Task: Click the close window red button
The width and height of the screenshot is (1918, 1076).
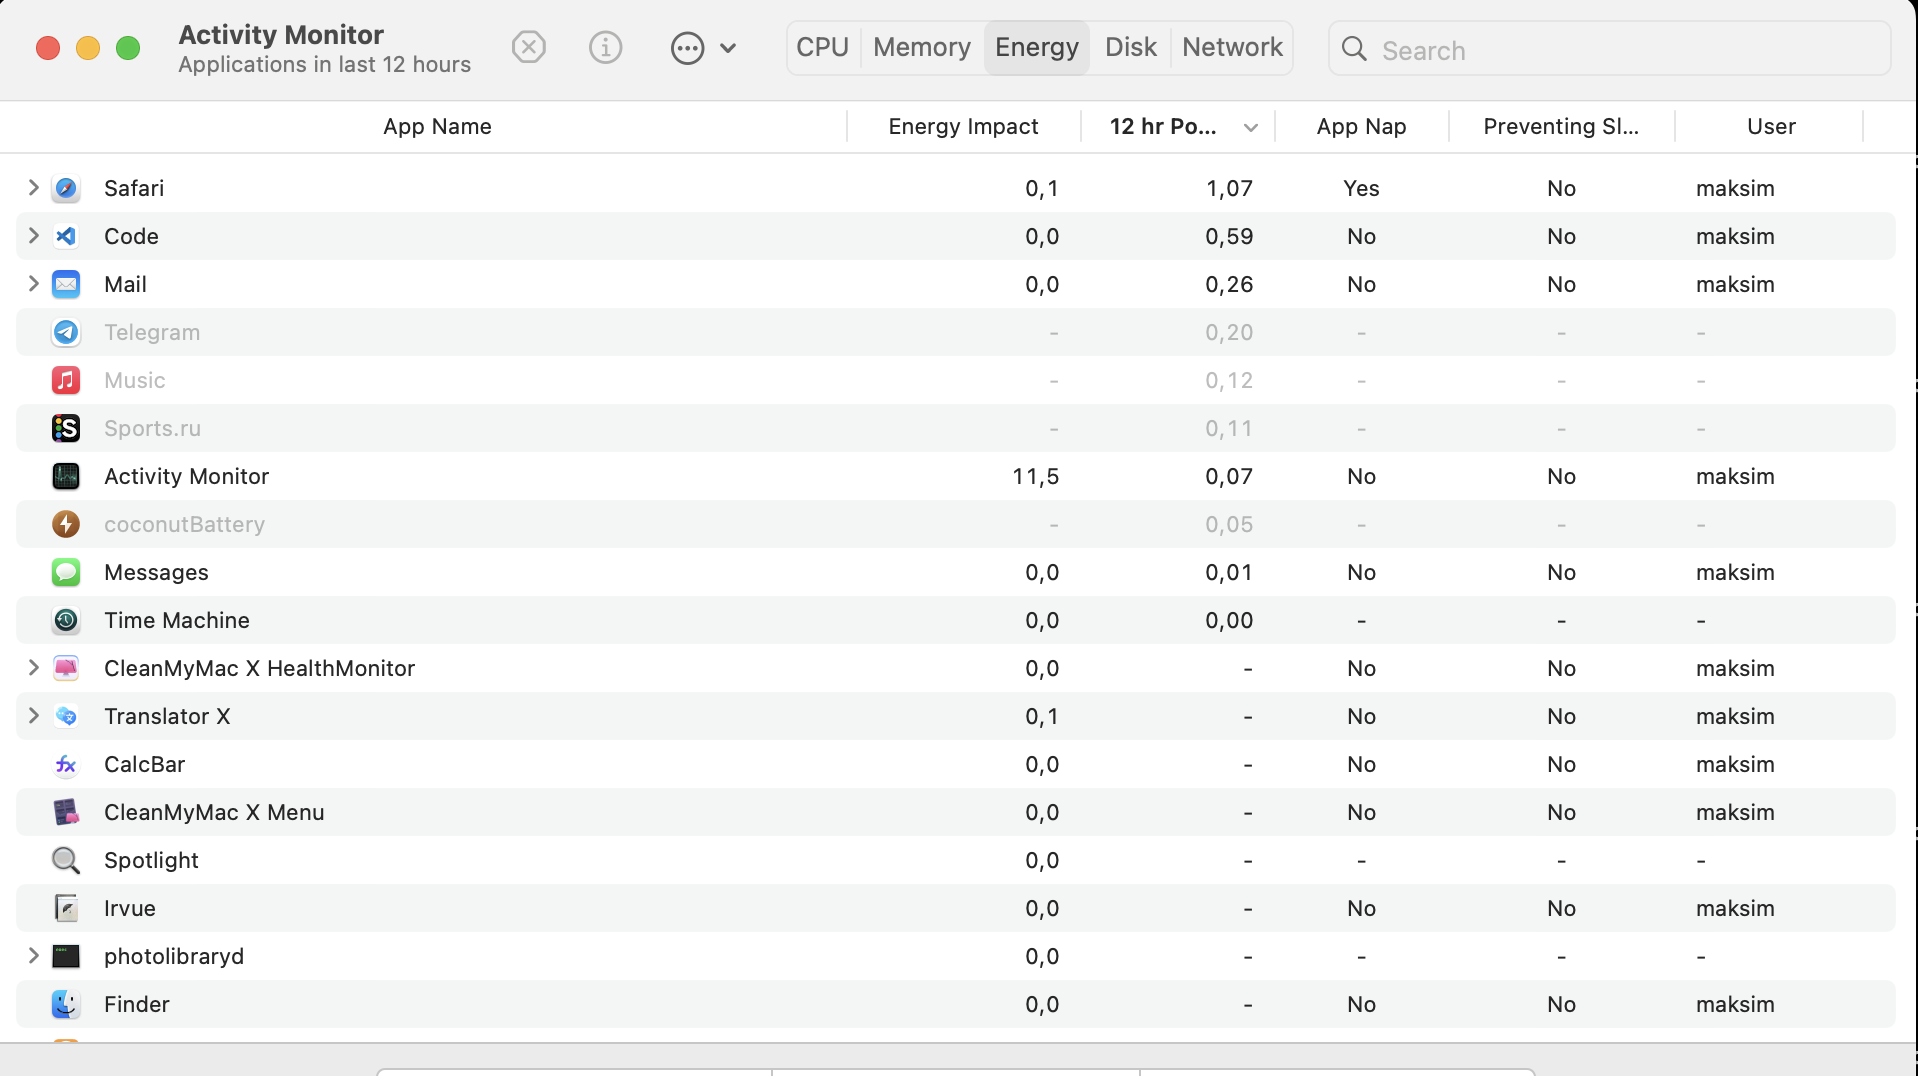Action: (x=48, y=48)
